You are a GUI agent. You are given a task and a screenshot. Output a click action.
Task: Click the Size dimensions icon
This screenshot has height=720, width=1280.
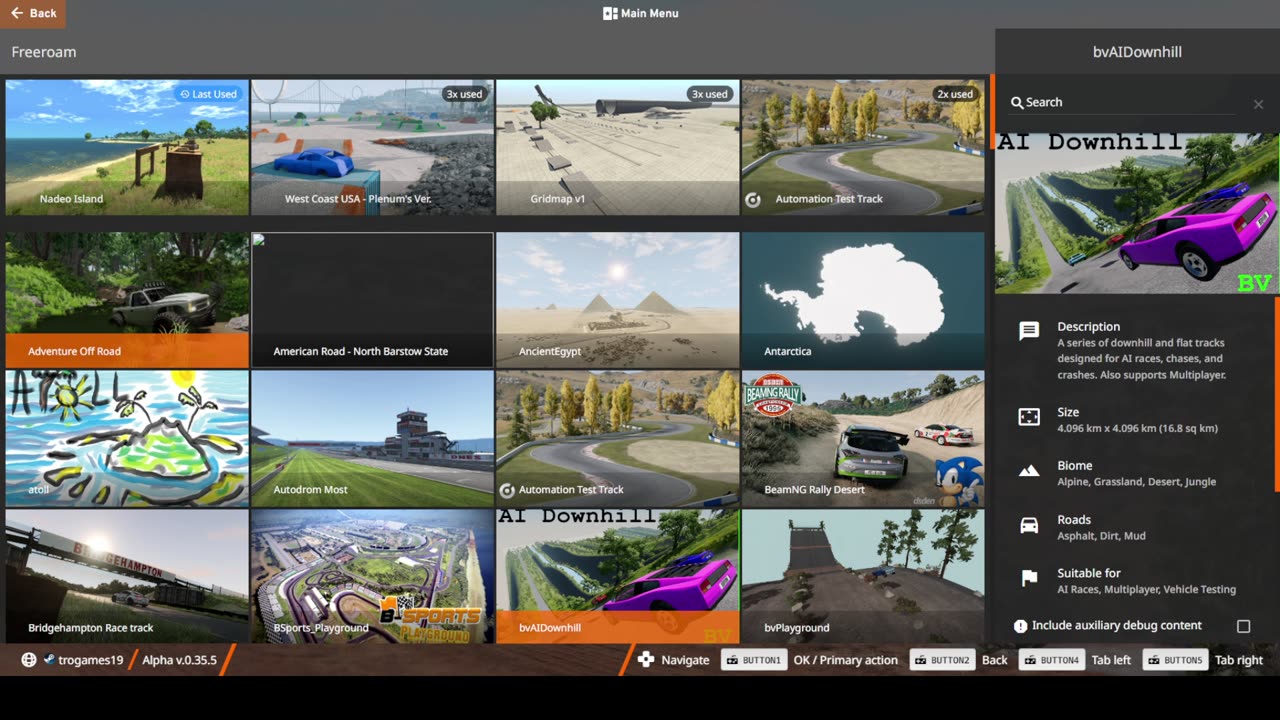(x=1029, y=417)
